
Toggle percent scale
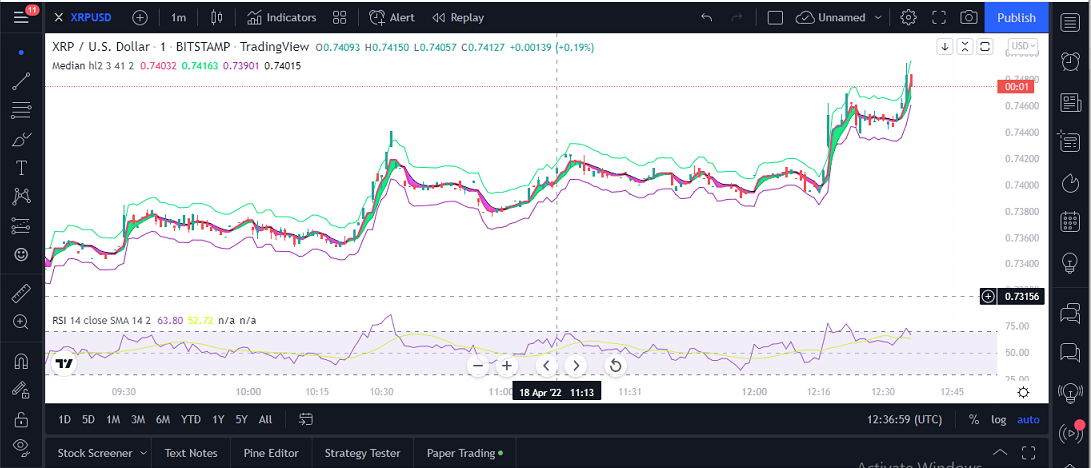[974, 419]
